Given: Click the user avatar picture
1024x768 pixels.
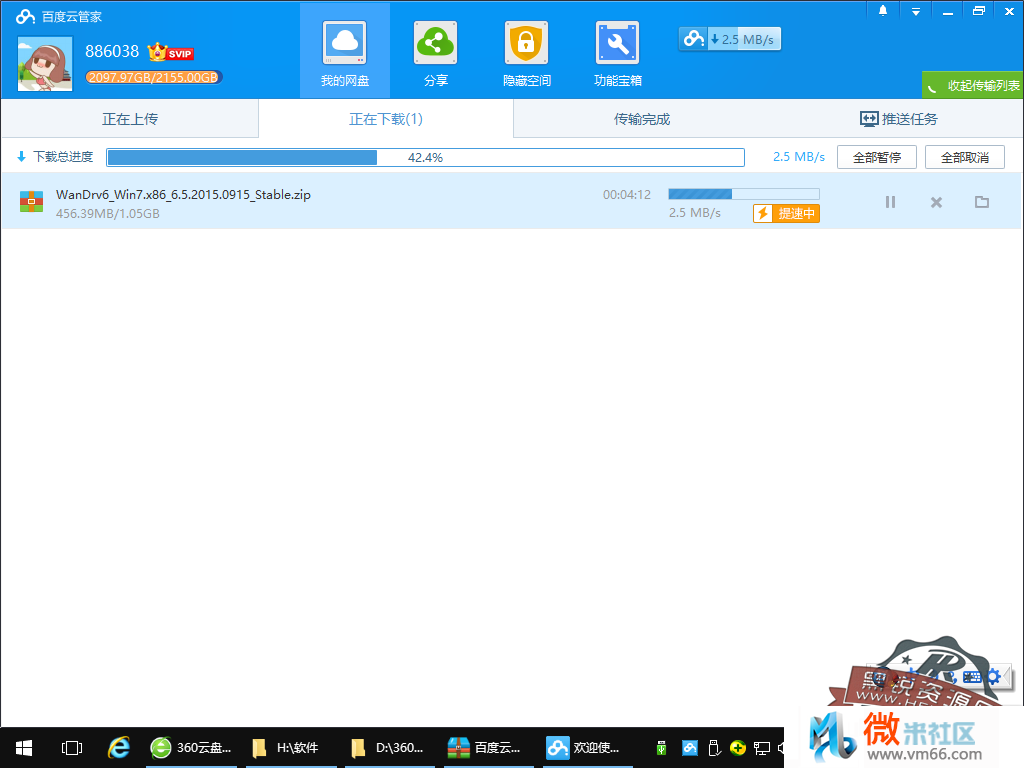Looking at the screenshot, I should (45, 63).
